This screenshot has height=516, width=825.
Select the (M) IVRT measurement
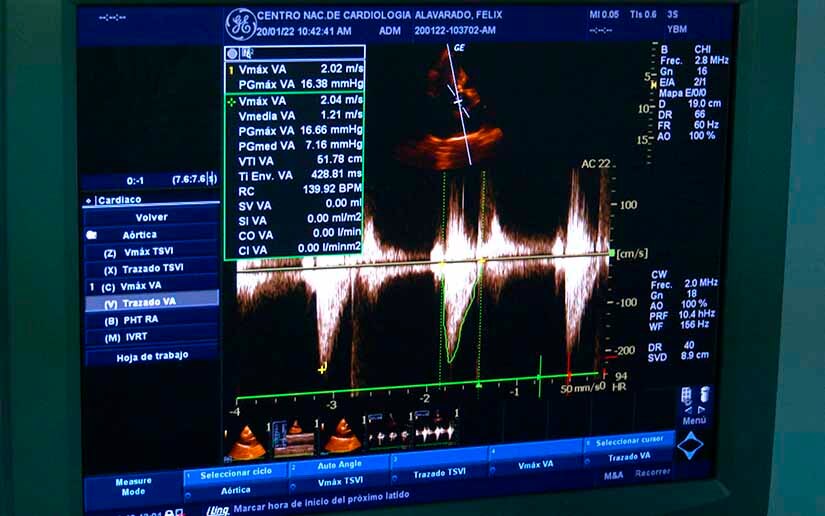click(x=152, y=337)
